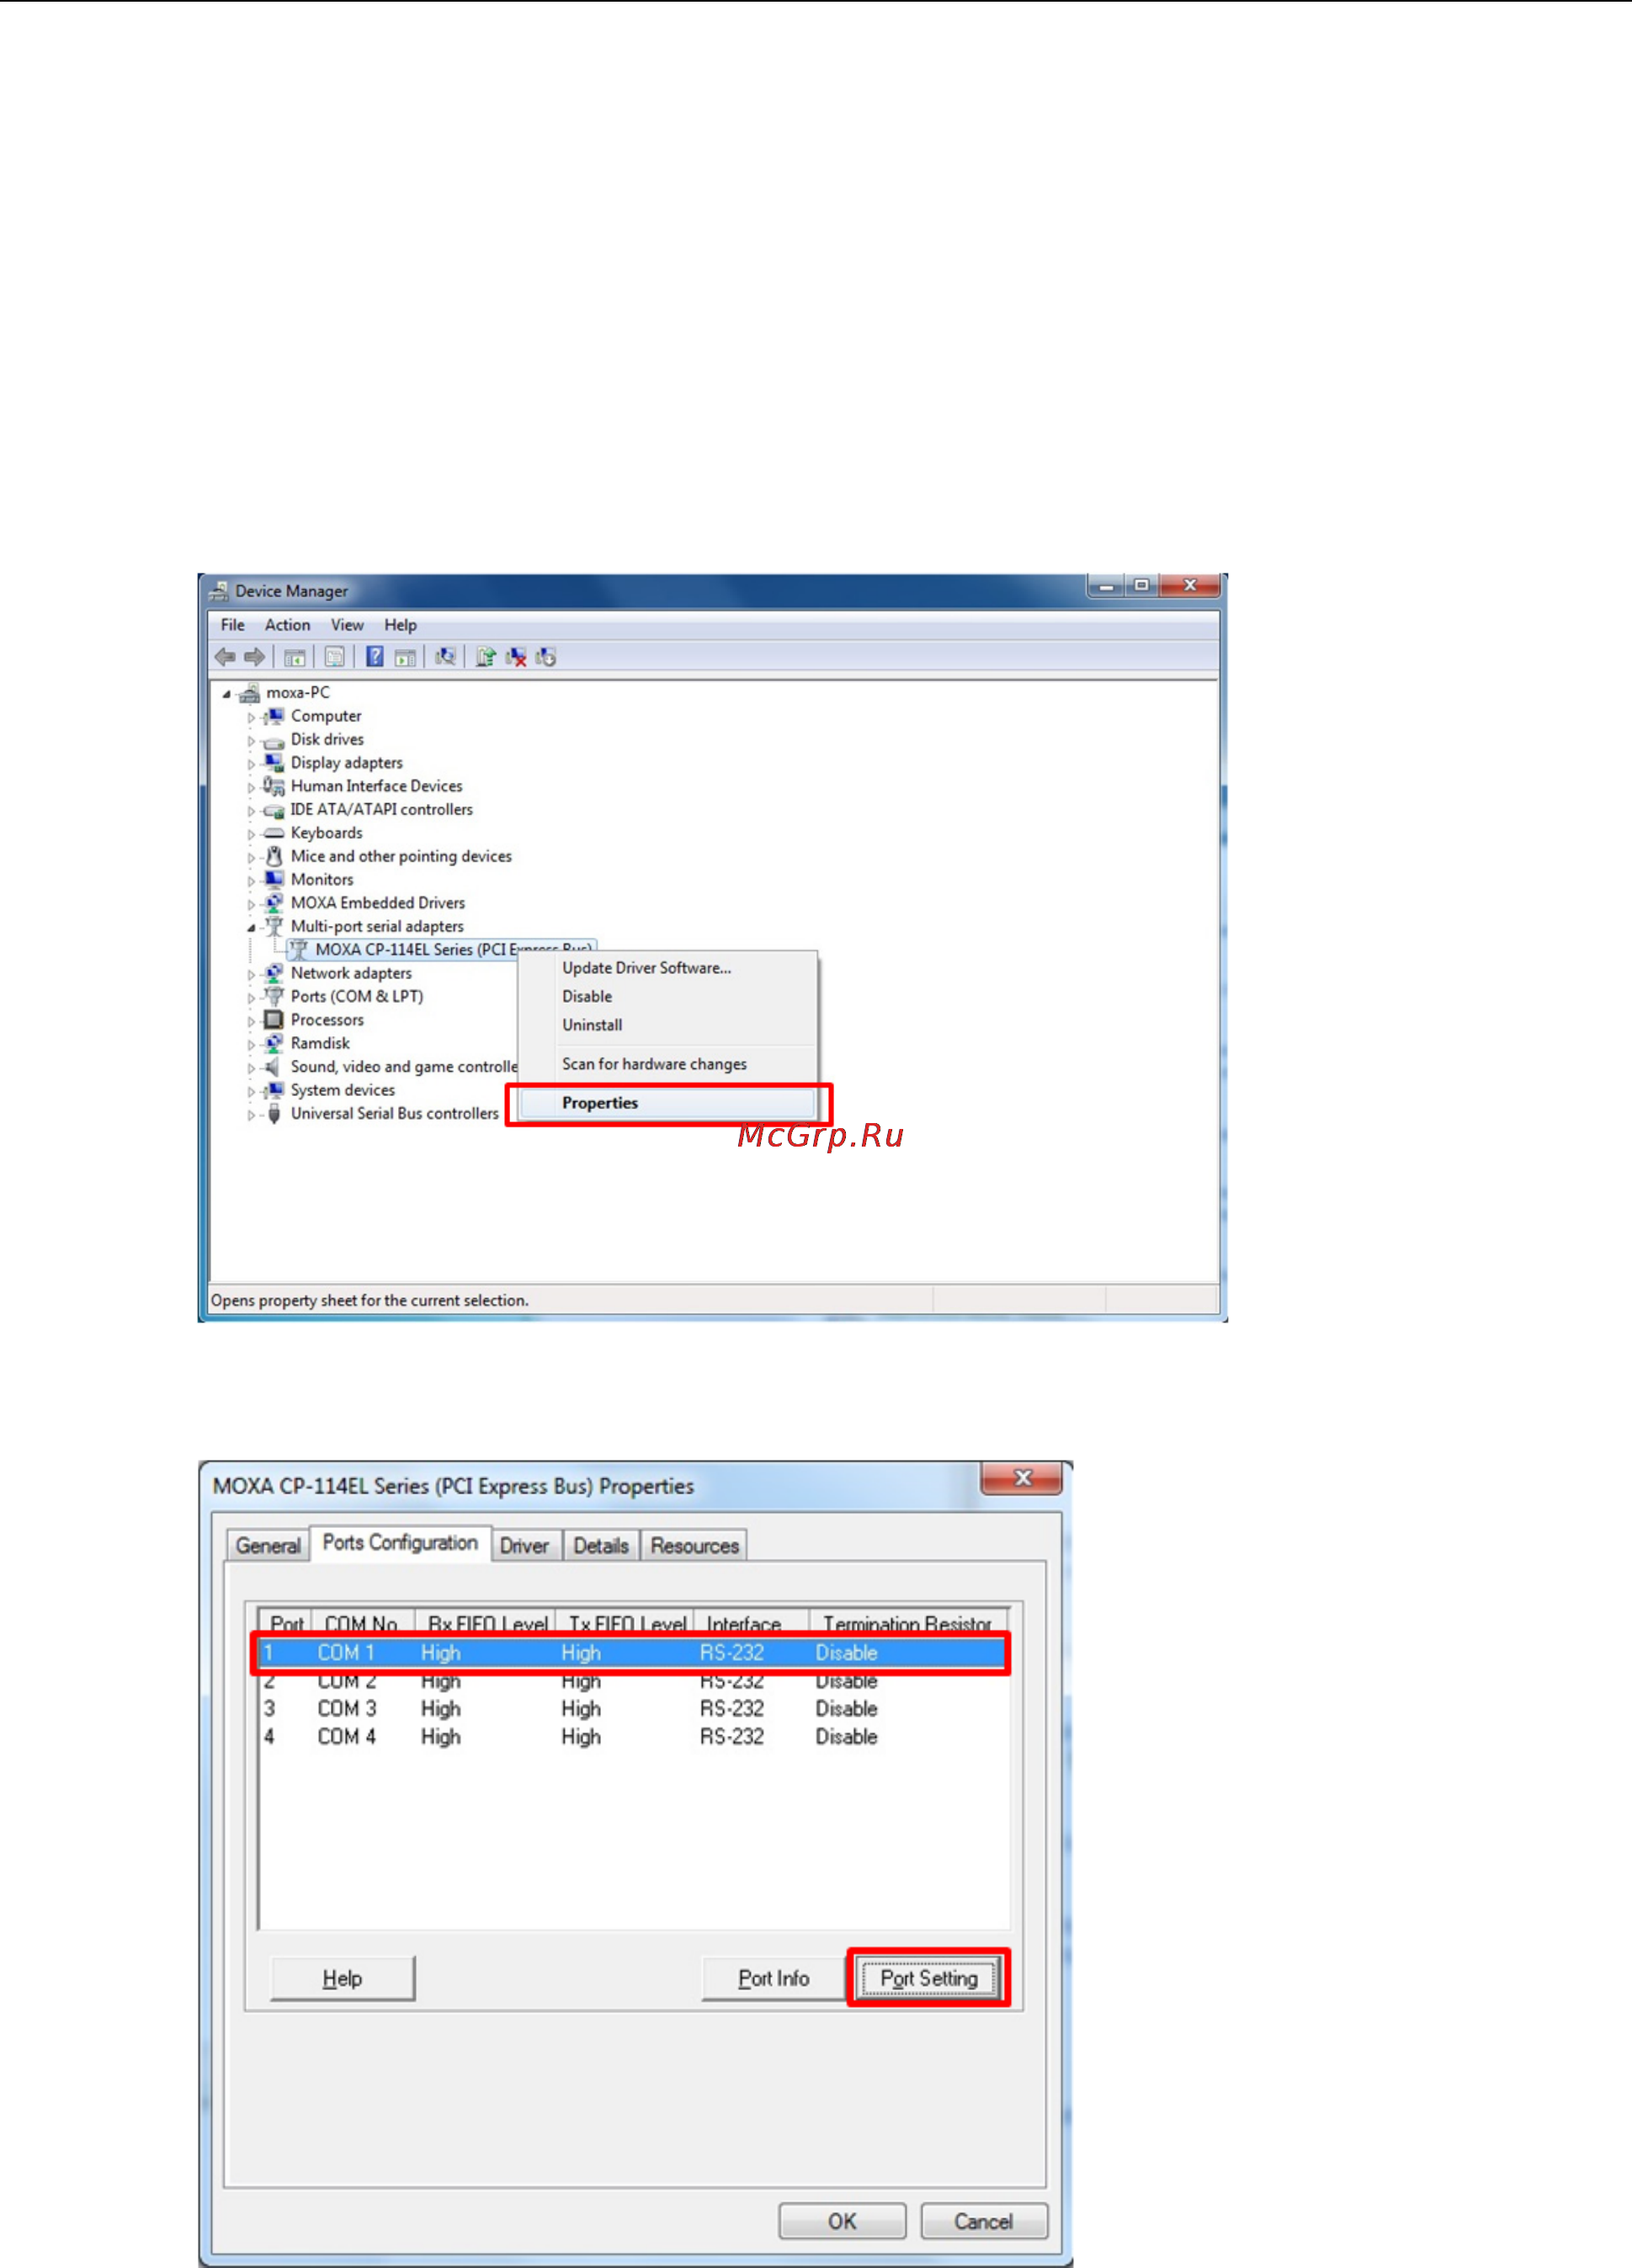Select MOXA CP-114EL Series tree item
The image size is (1632, 2268).
tap(440, 949)
